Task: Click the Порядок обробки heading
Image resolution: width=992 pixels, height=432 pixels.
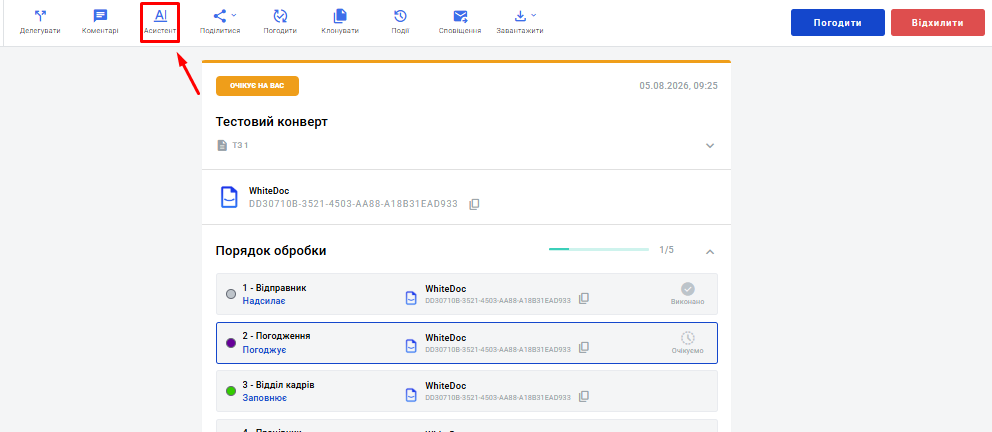Action: pyautogui.click(x=271, y=251)
